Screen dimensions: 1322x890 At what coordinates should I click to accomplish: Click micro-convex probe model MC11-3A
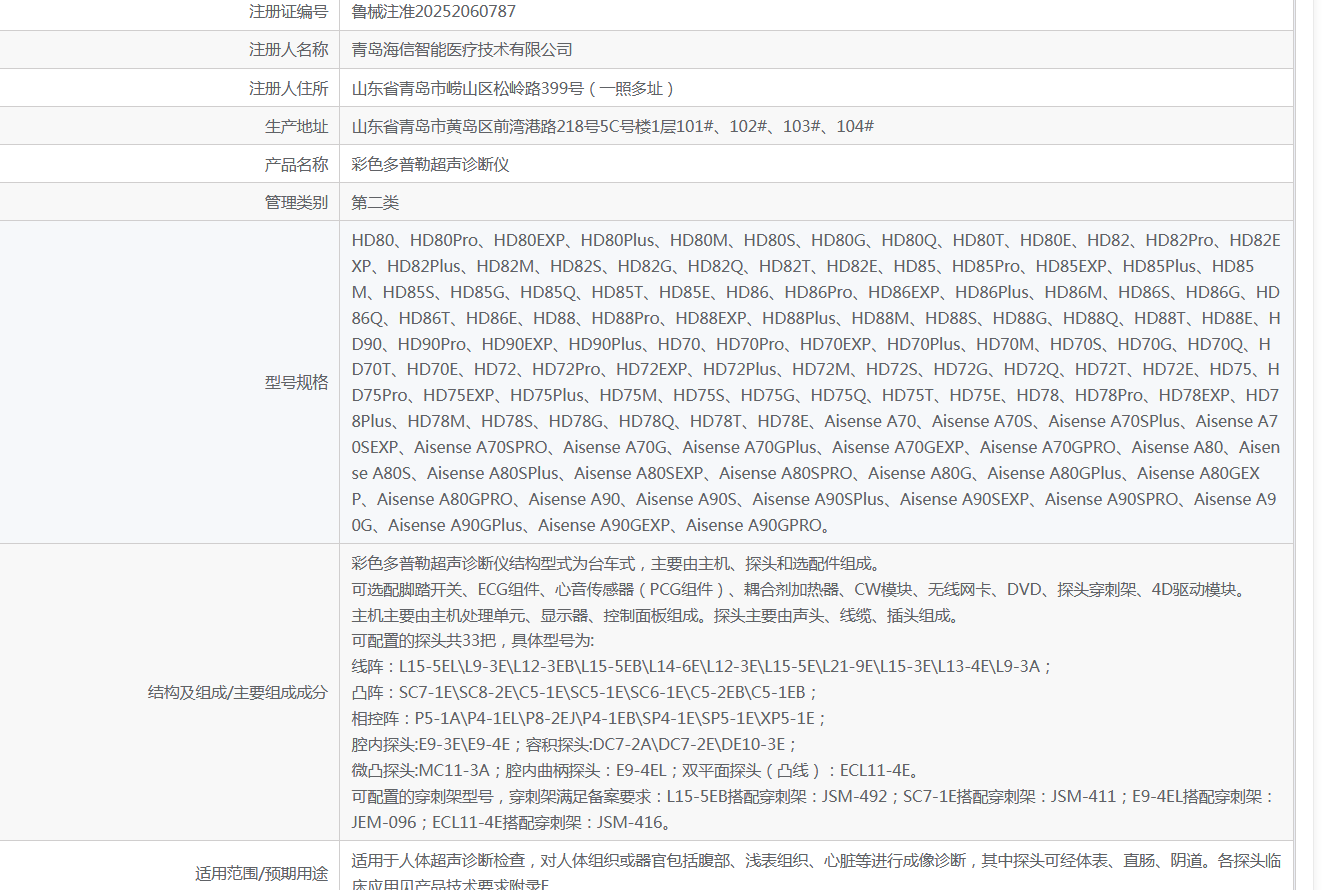[x=454, y=770]
